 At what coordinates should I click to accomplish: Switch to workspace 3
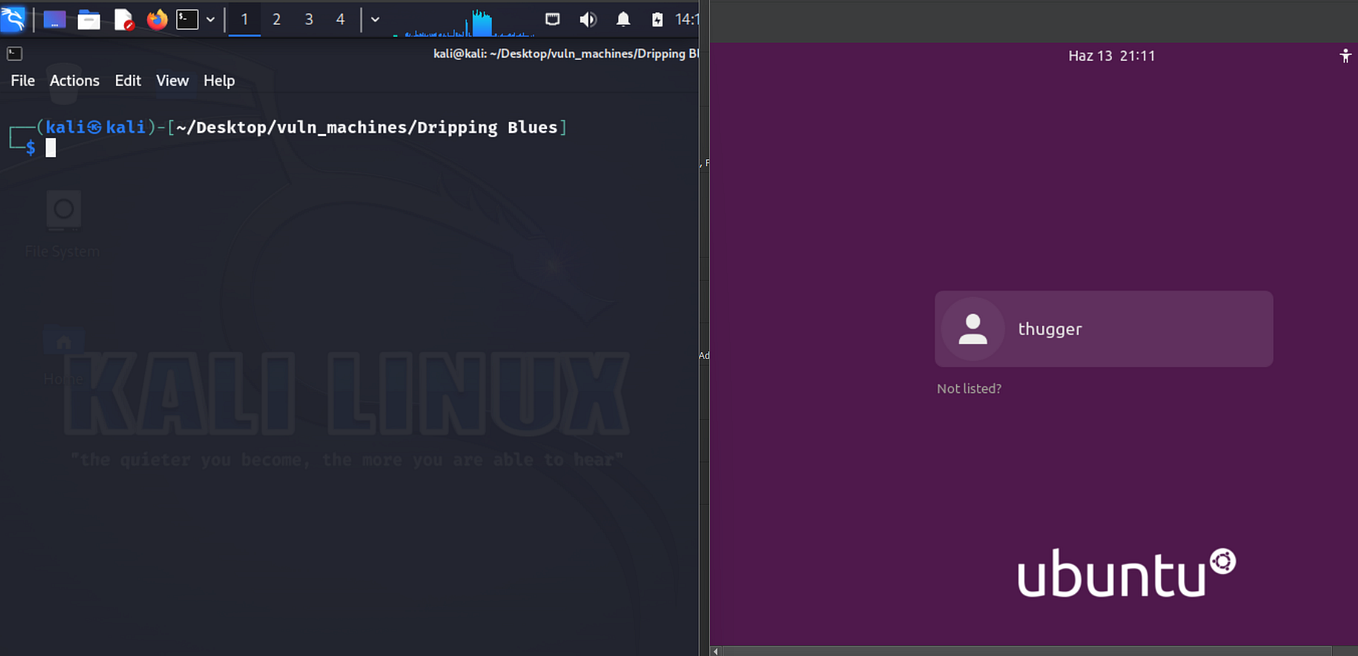click(309, 19)
